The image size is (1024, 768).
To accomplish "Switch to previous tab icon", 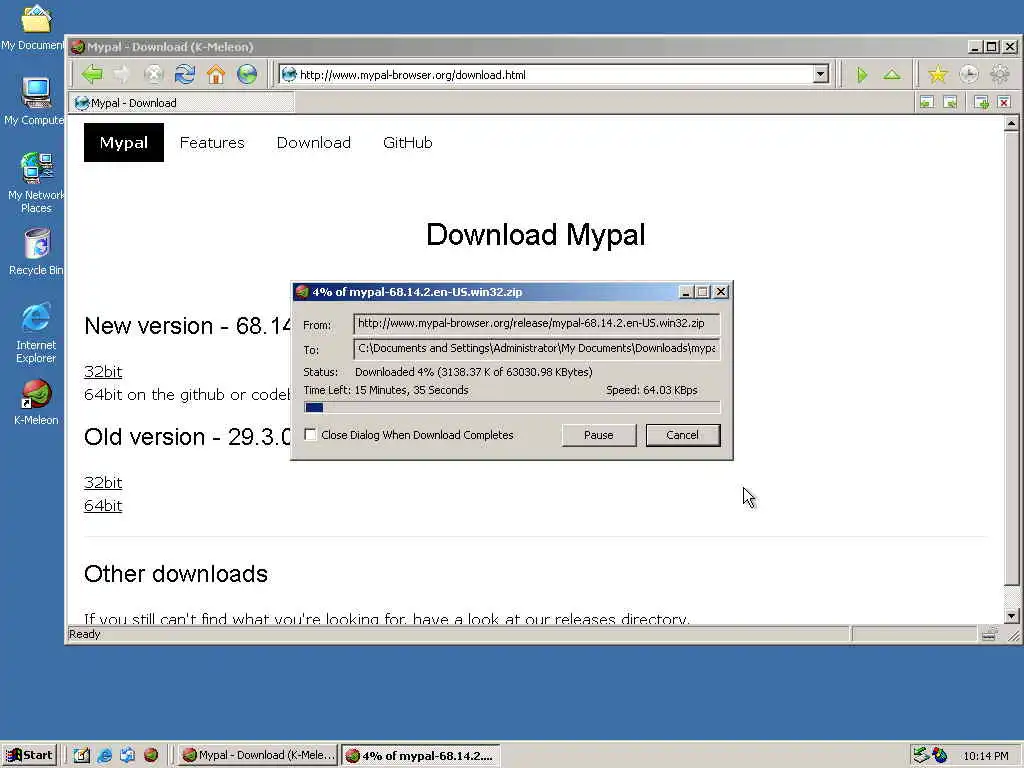I will pos(927,103).
